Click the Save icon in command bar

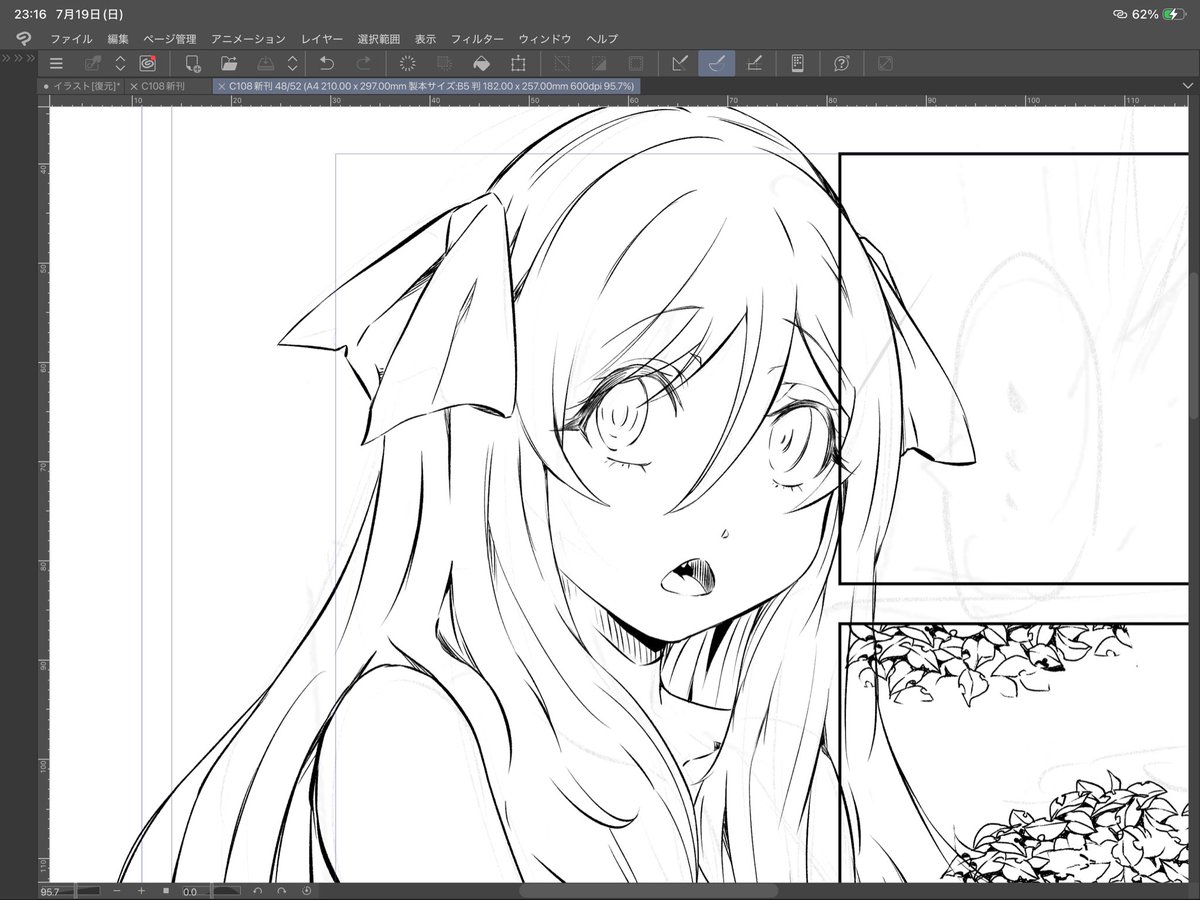pyautogui.click(x=265, y=63)
